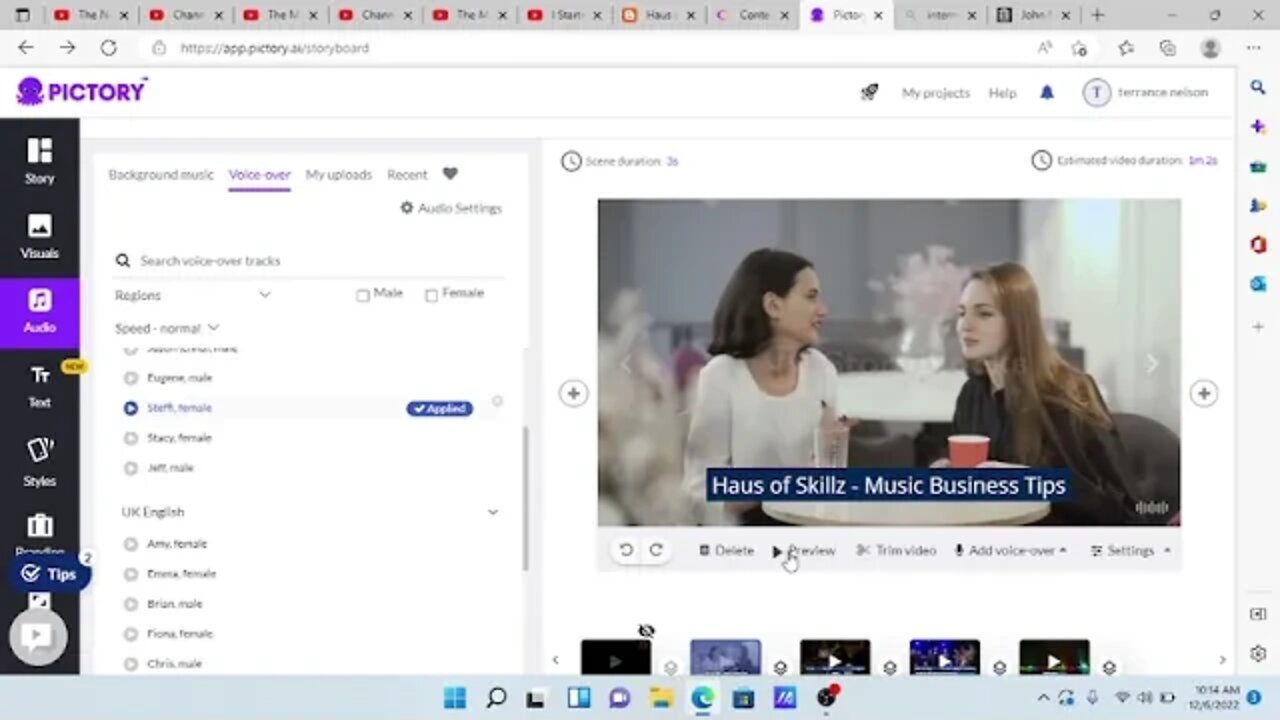The width and height of the screenshot is (1280, 720).
Task: Reload the browser page
Action: (108, 47)
